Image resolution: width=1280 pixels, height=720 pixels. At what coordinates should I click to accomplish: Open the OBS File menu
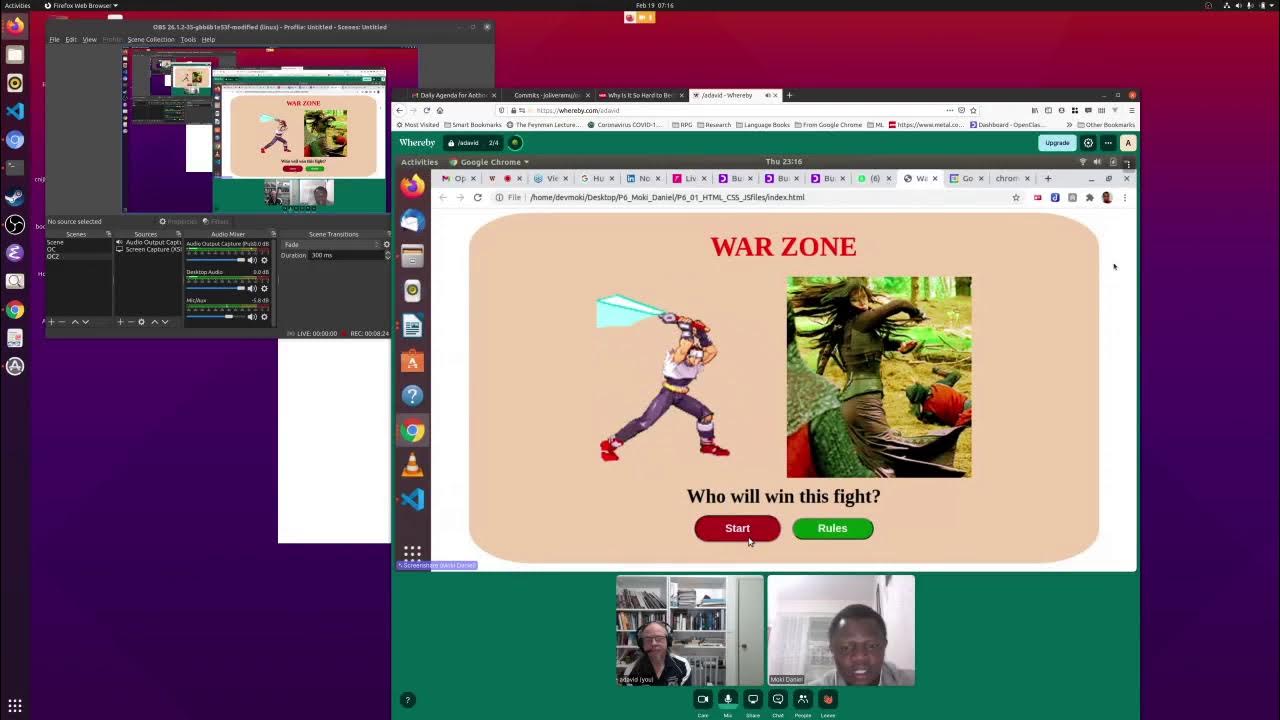pyautogui.click(x=54, y=39)
